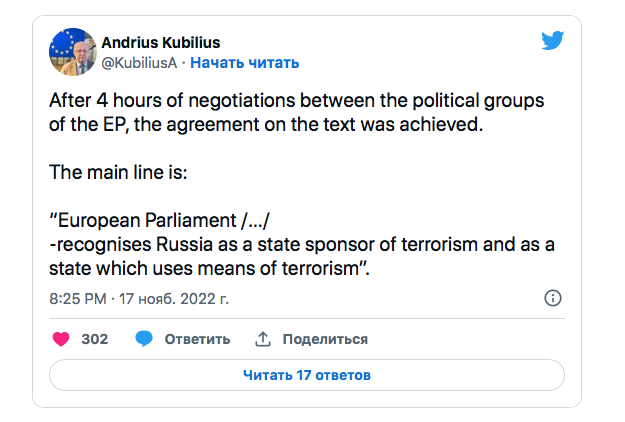
Task: Open the tweet info circle icon
Action: [x=552, y=298]
